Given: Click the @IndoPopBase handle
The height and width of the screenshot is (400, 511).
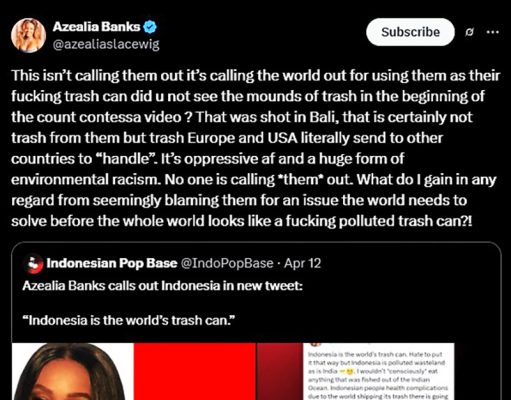Looking at the screenshot, I should pyautogui.click(x=227, y=263).
